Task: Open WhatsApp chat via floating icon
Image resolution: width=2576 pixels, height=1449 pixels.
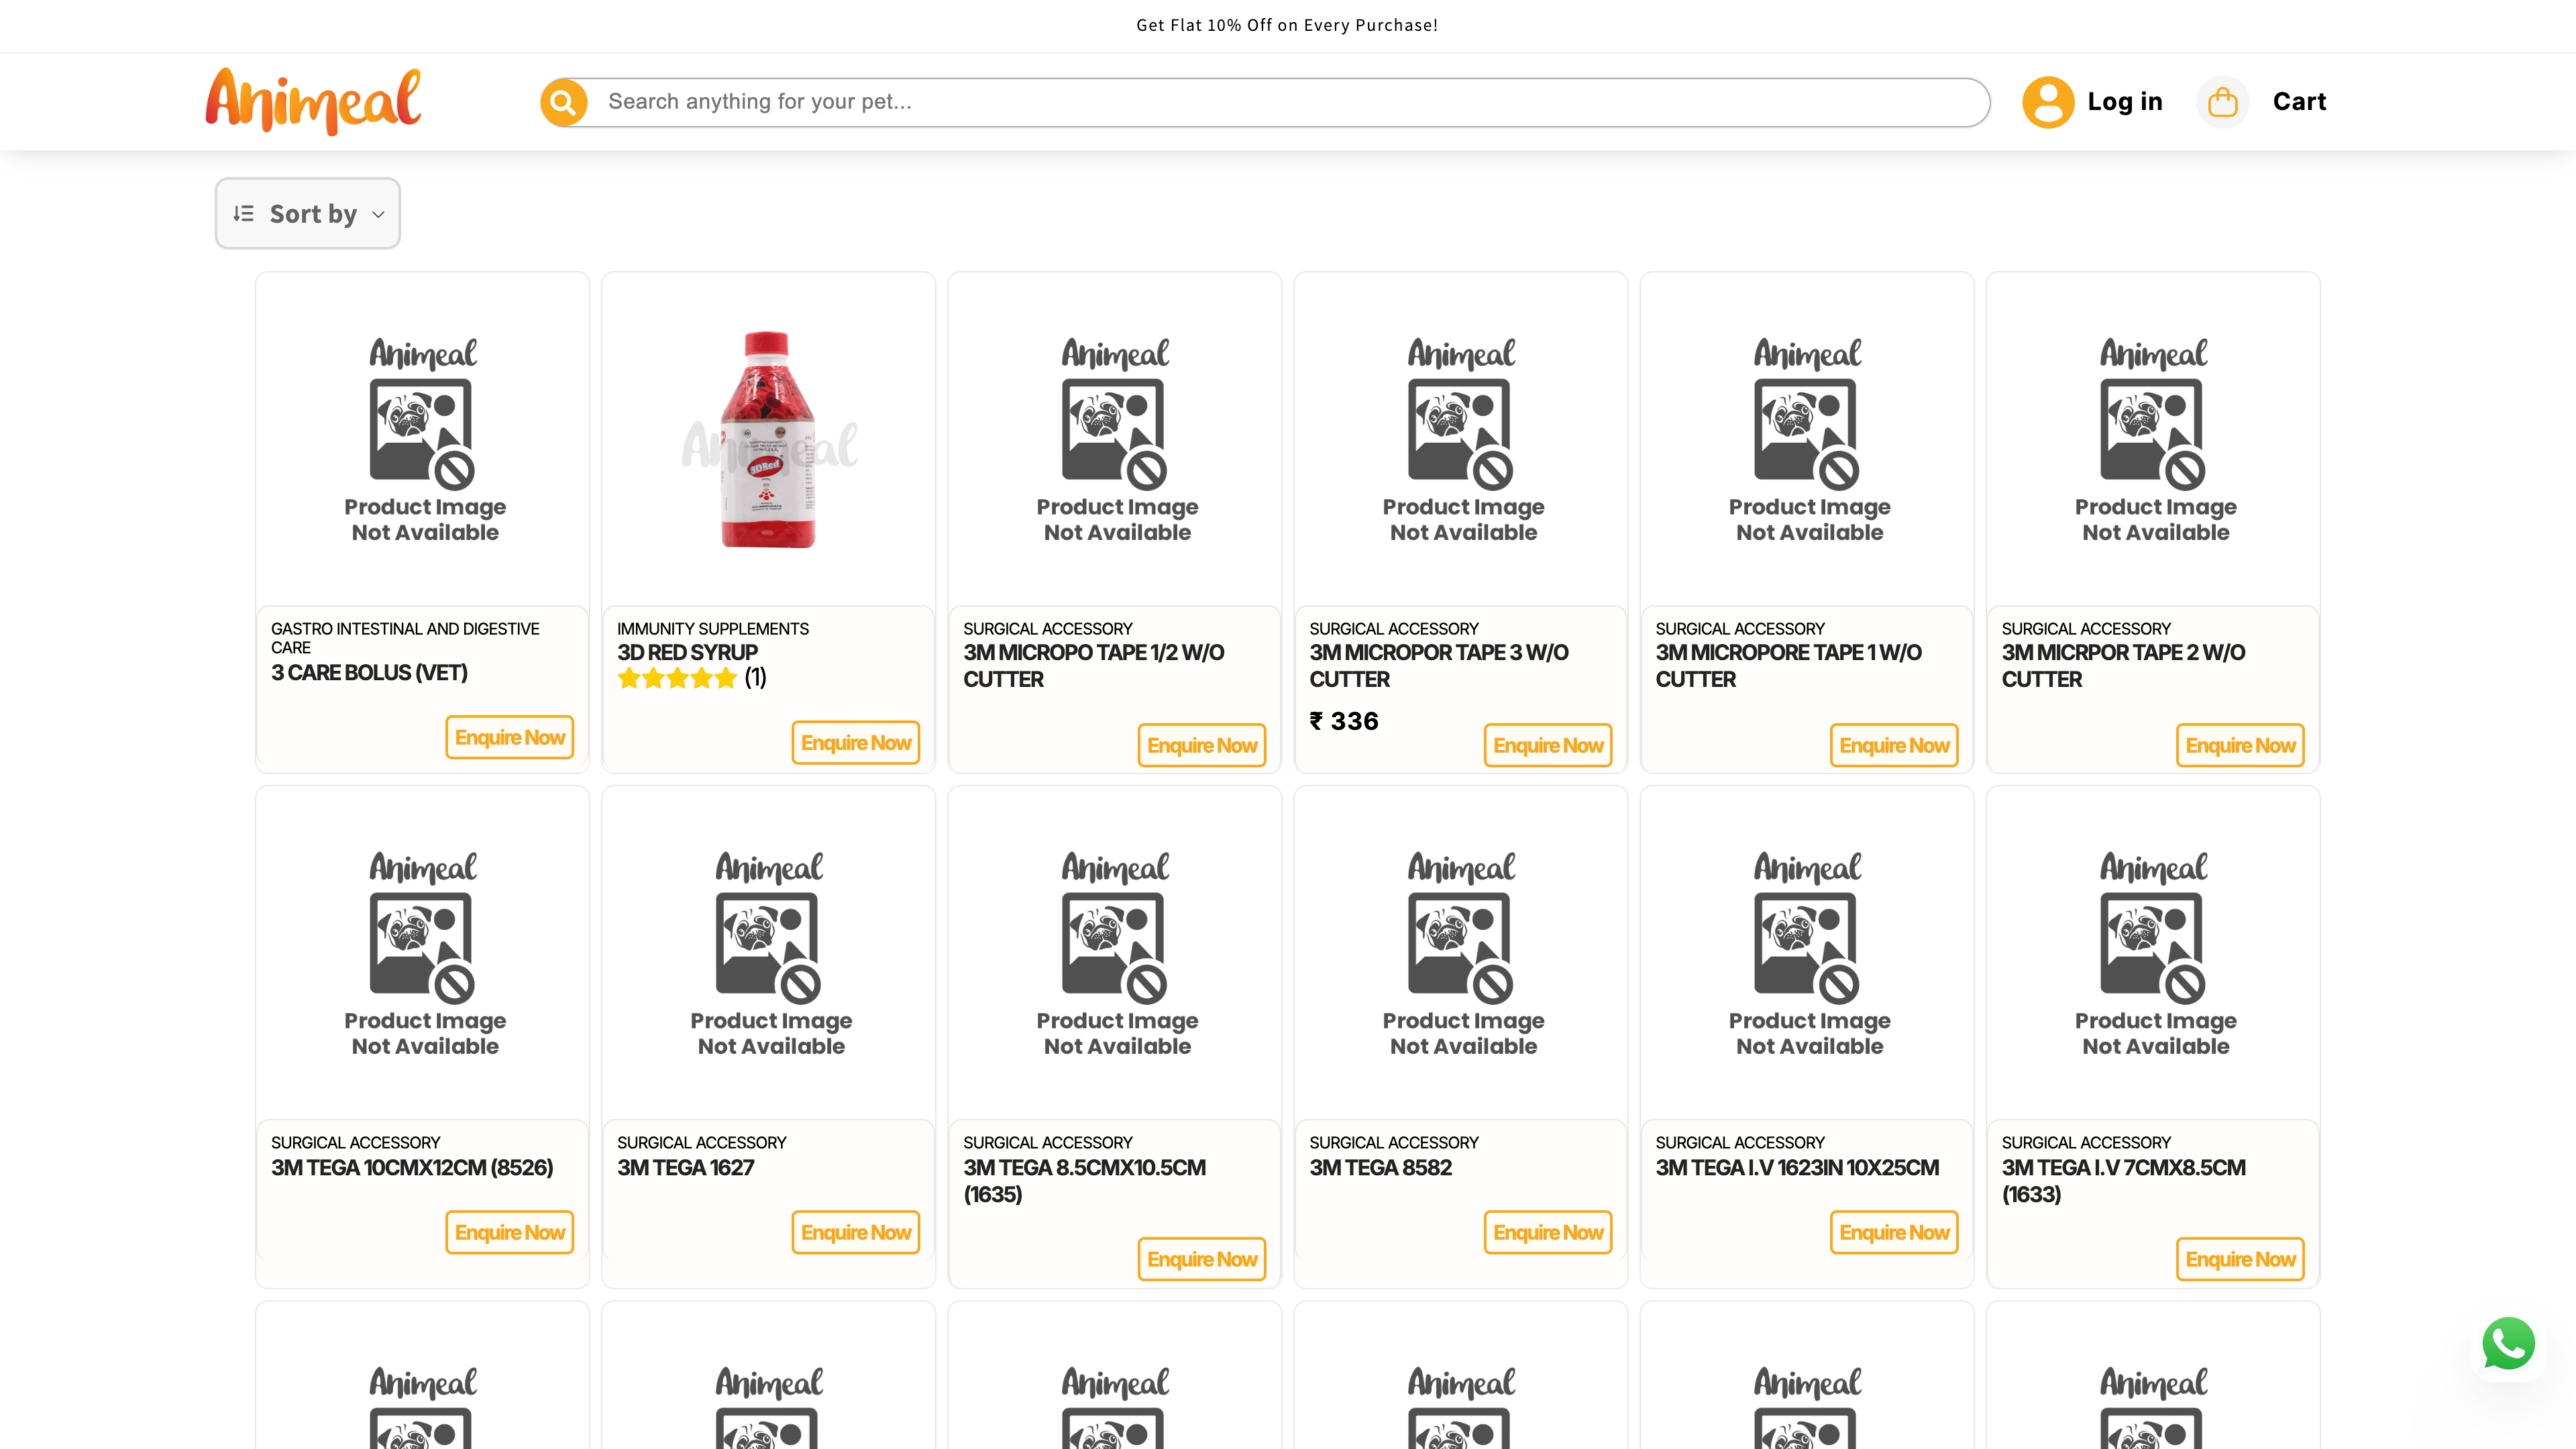Action: coord(2507,1343)
